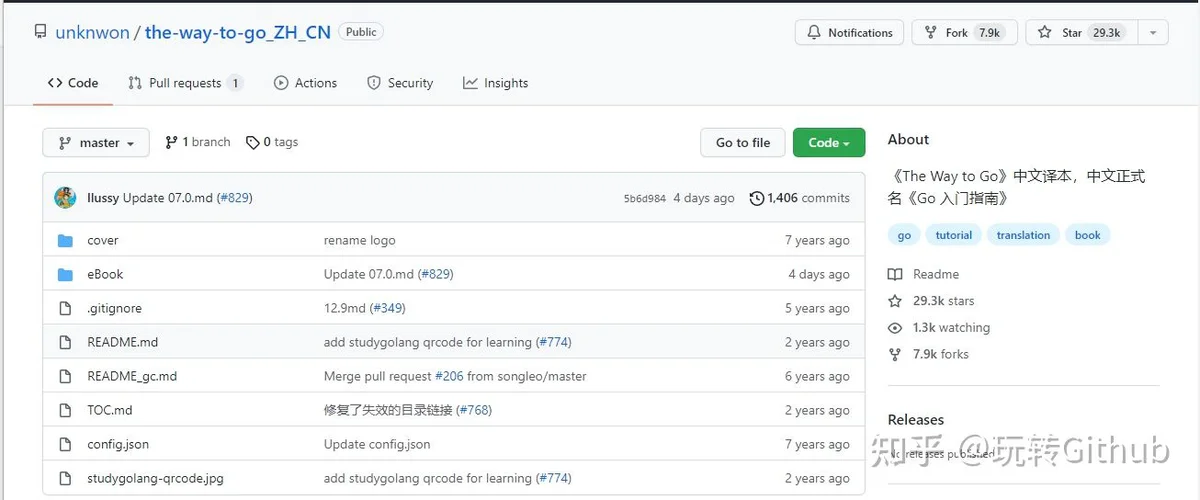This screenshot has height=500, width=1200.
Task: Click the file icon for .gitignore
Action: pos(66,308)
